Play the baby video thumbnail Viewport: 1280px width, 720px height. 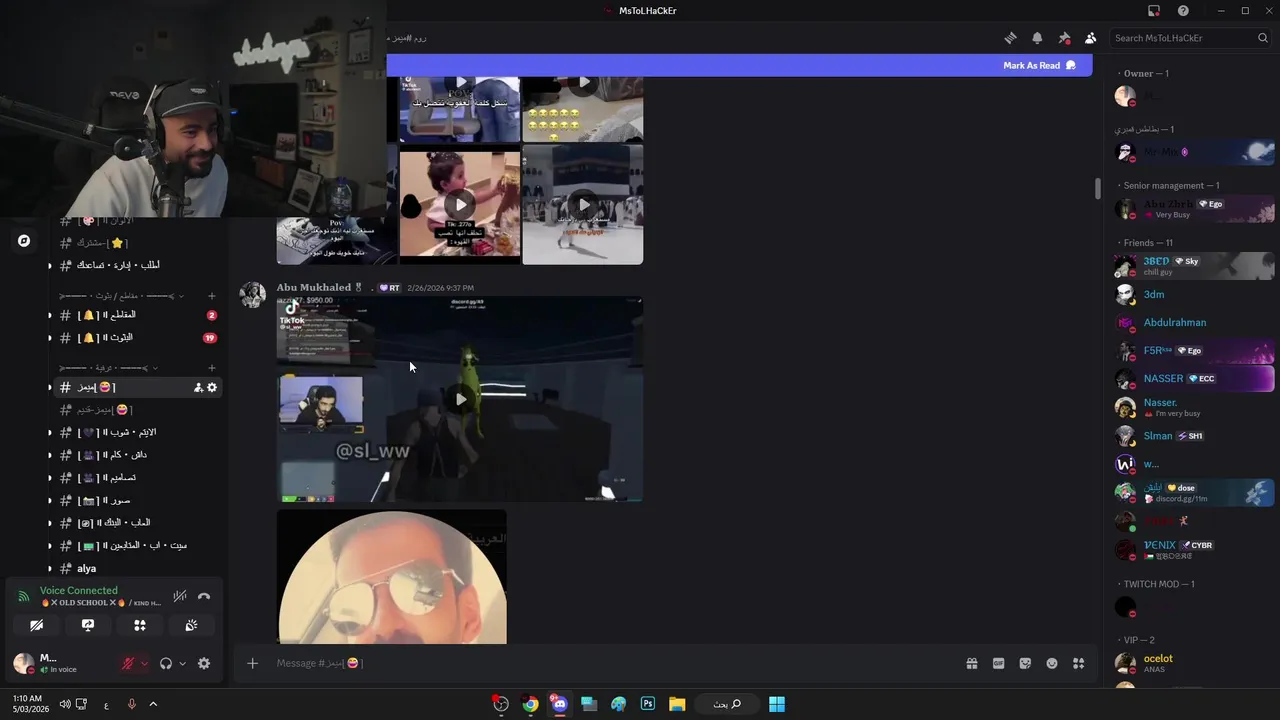[x=459, y=204]
